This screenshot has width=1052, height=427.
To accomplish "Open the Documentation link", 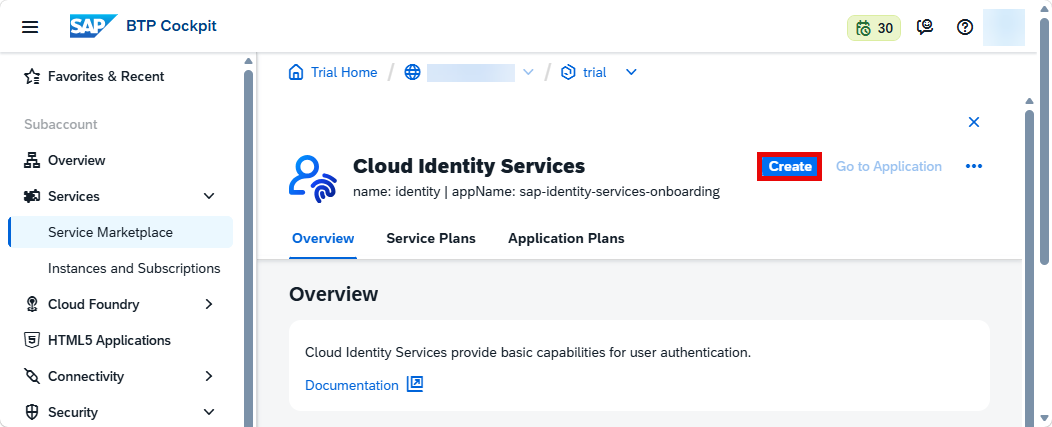I will tap(352, 385).
